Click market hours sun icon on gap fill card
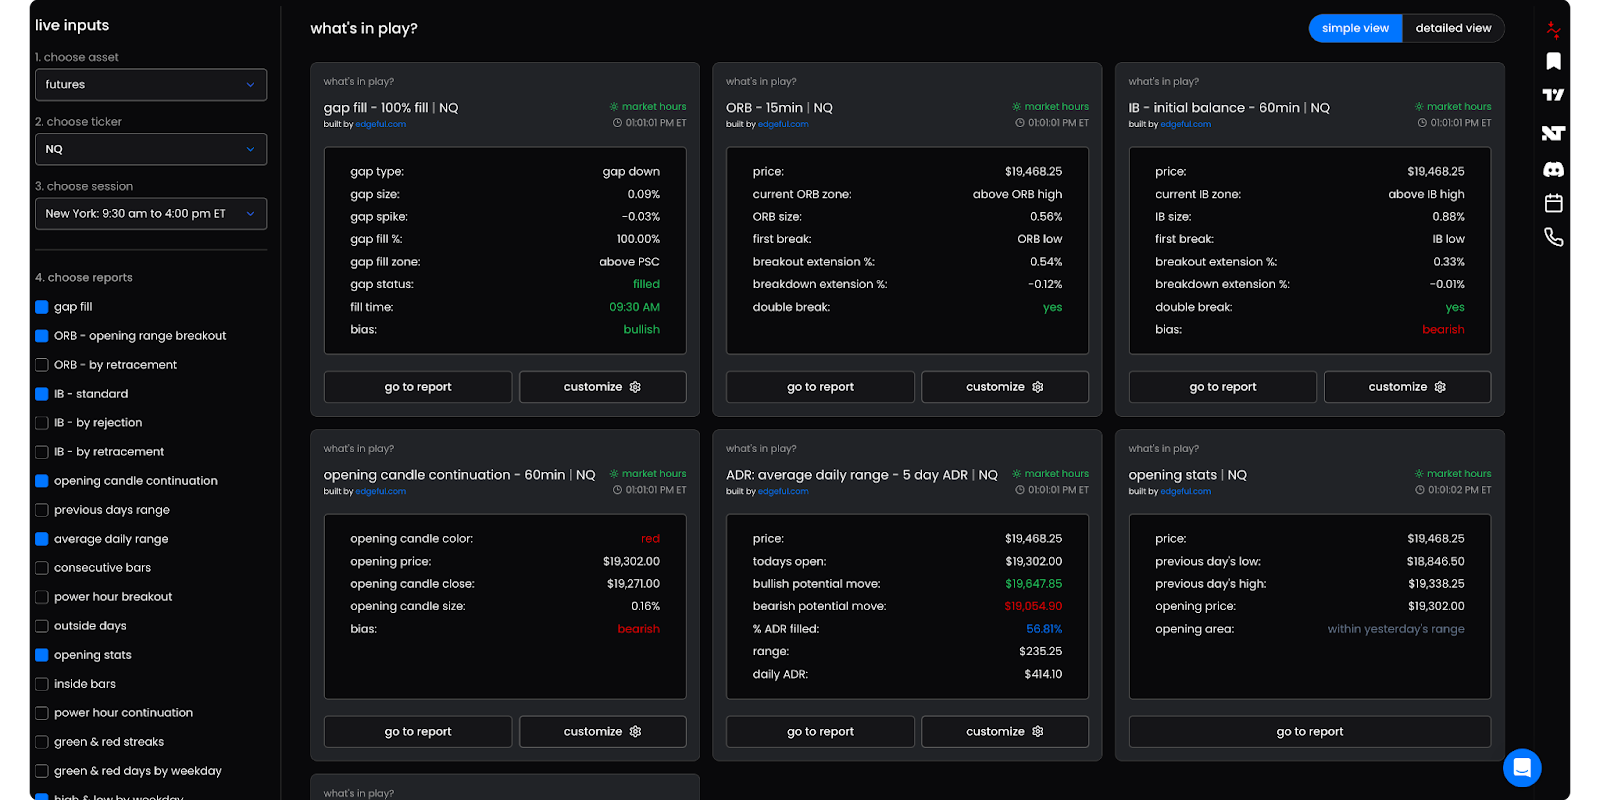The image size is (1600, 800). point(614,106)
